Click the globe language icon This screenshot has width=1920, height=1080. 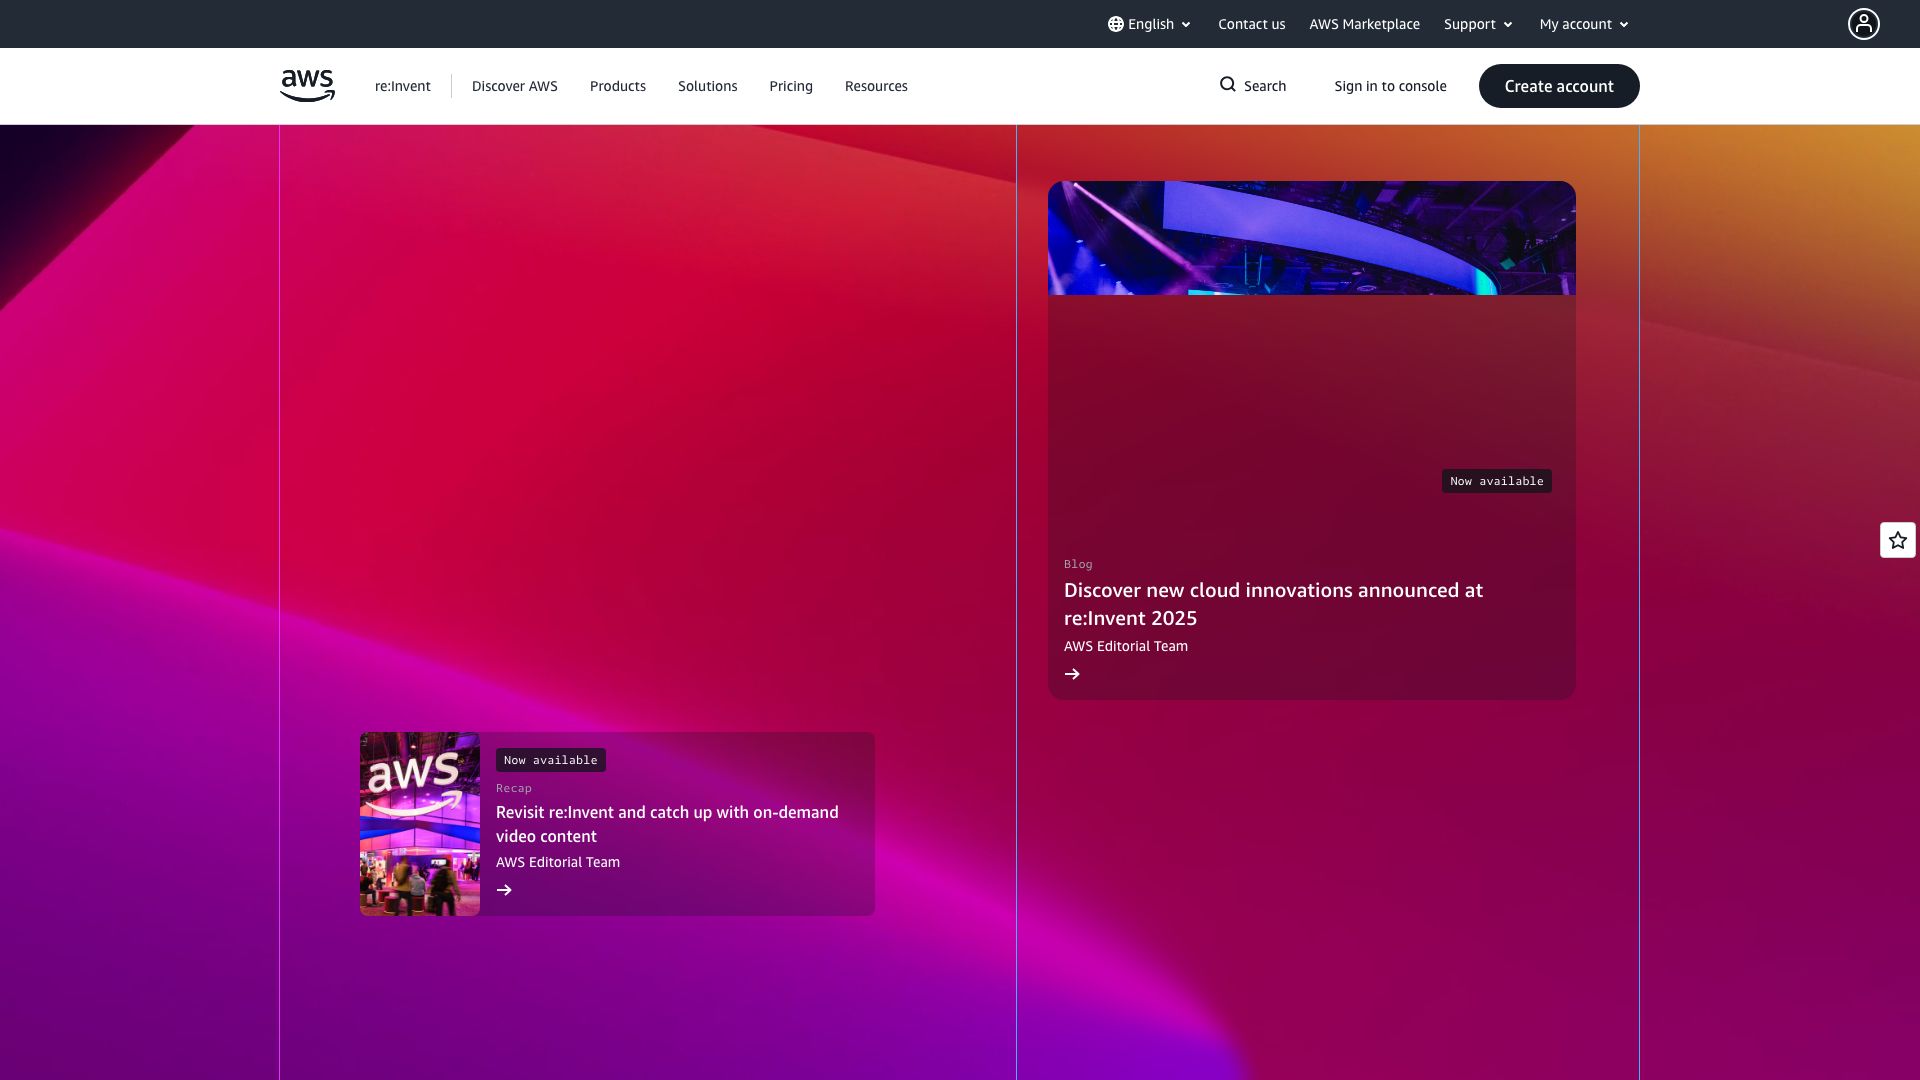pos(1114,23)
